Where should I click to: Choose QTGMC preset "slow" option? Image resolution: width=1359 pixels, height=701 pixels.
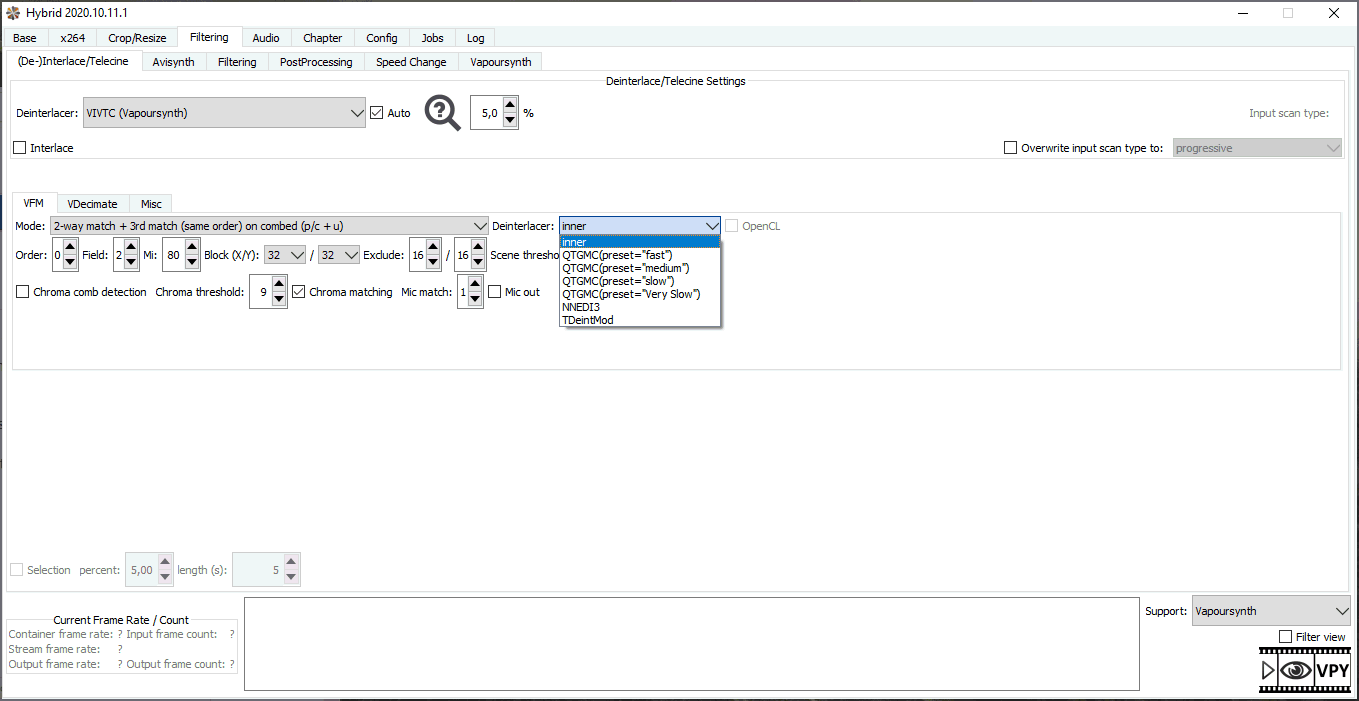point(618,281)
